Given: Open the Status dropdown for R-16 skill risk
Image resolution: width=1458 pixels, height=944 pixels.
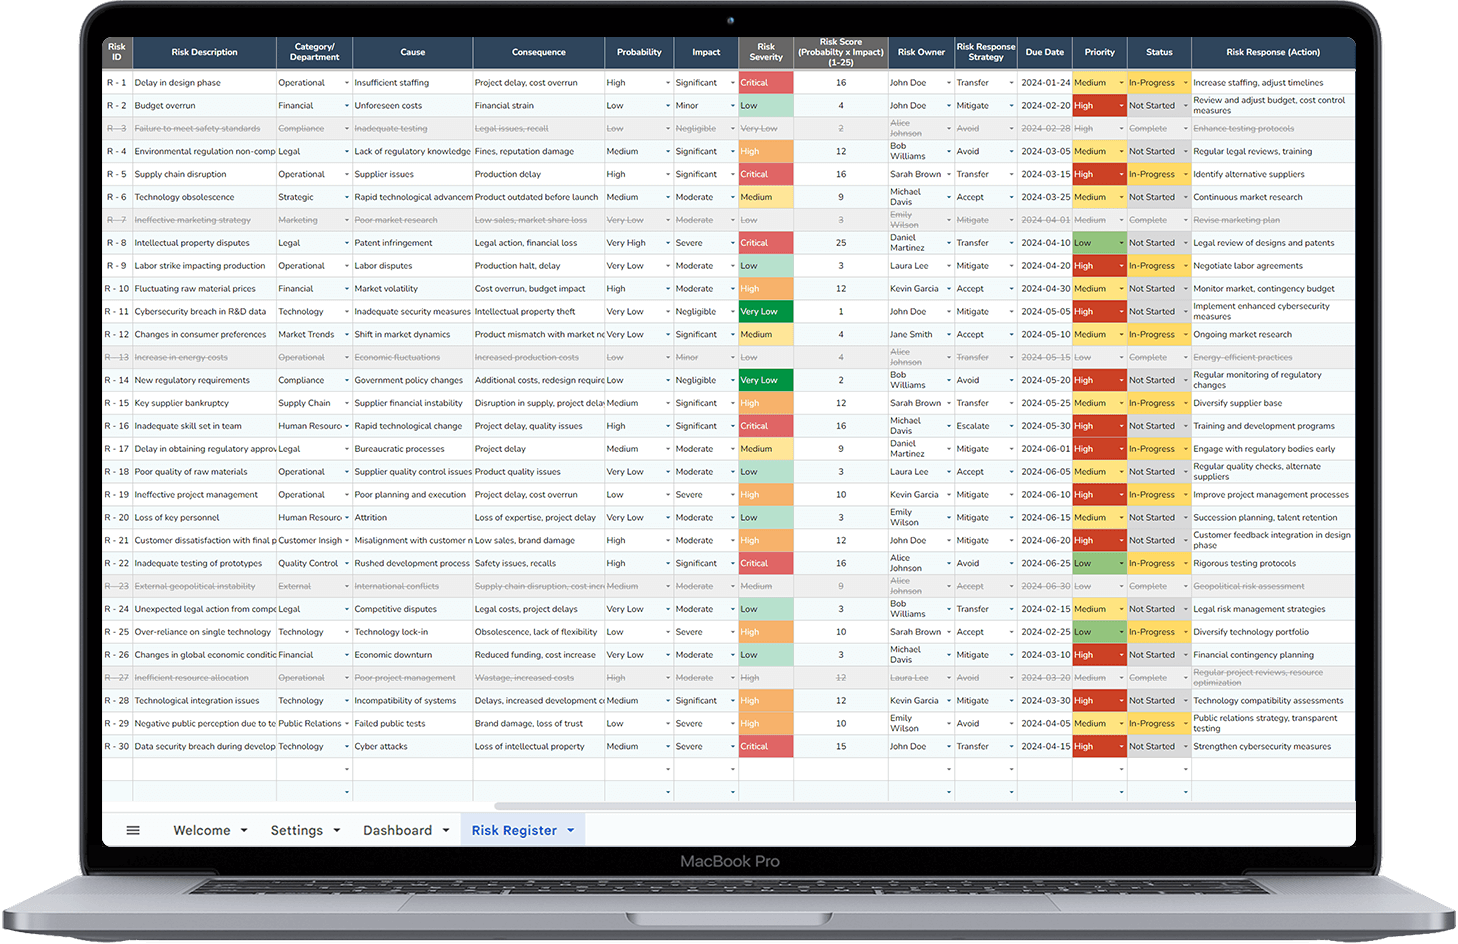Looking at the screenshot, I should 1186,425.
